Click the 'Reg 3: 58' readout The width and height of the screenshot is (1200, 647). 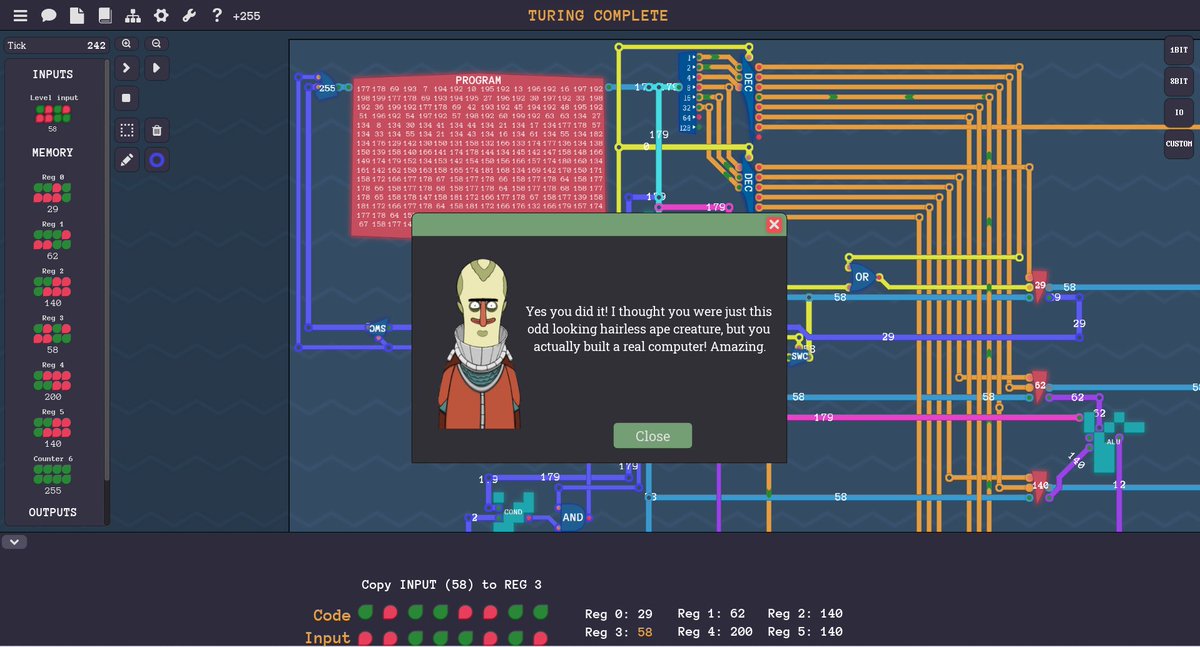click(621, 632)
